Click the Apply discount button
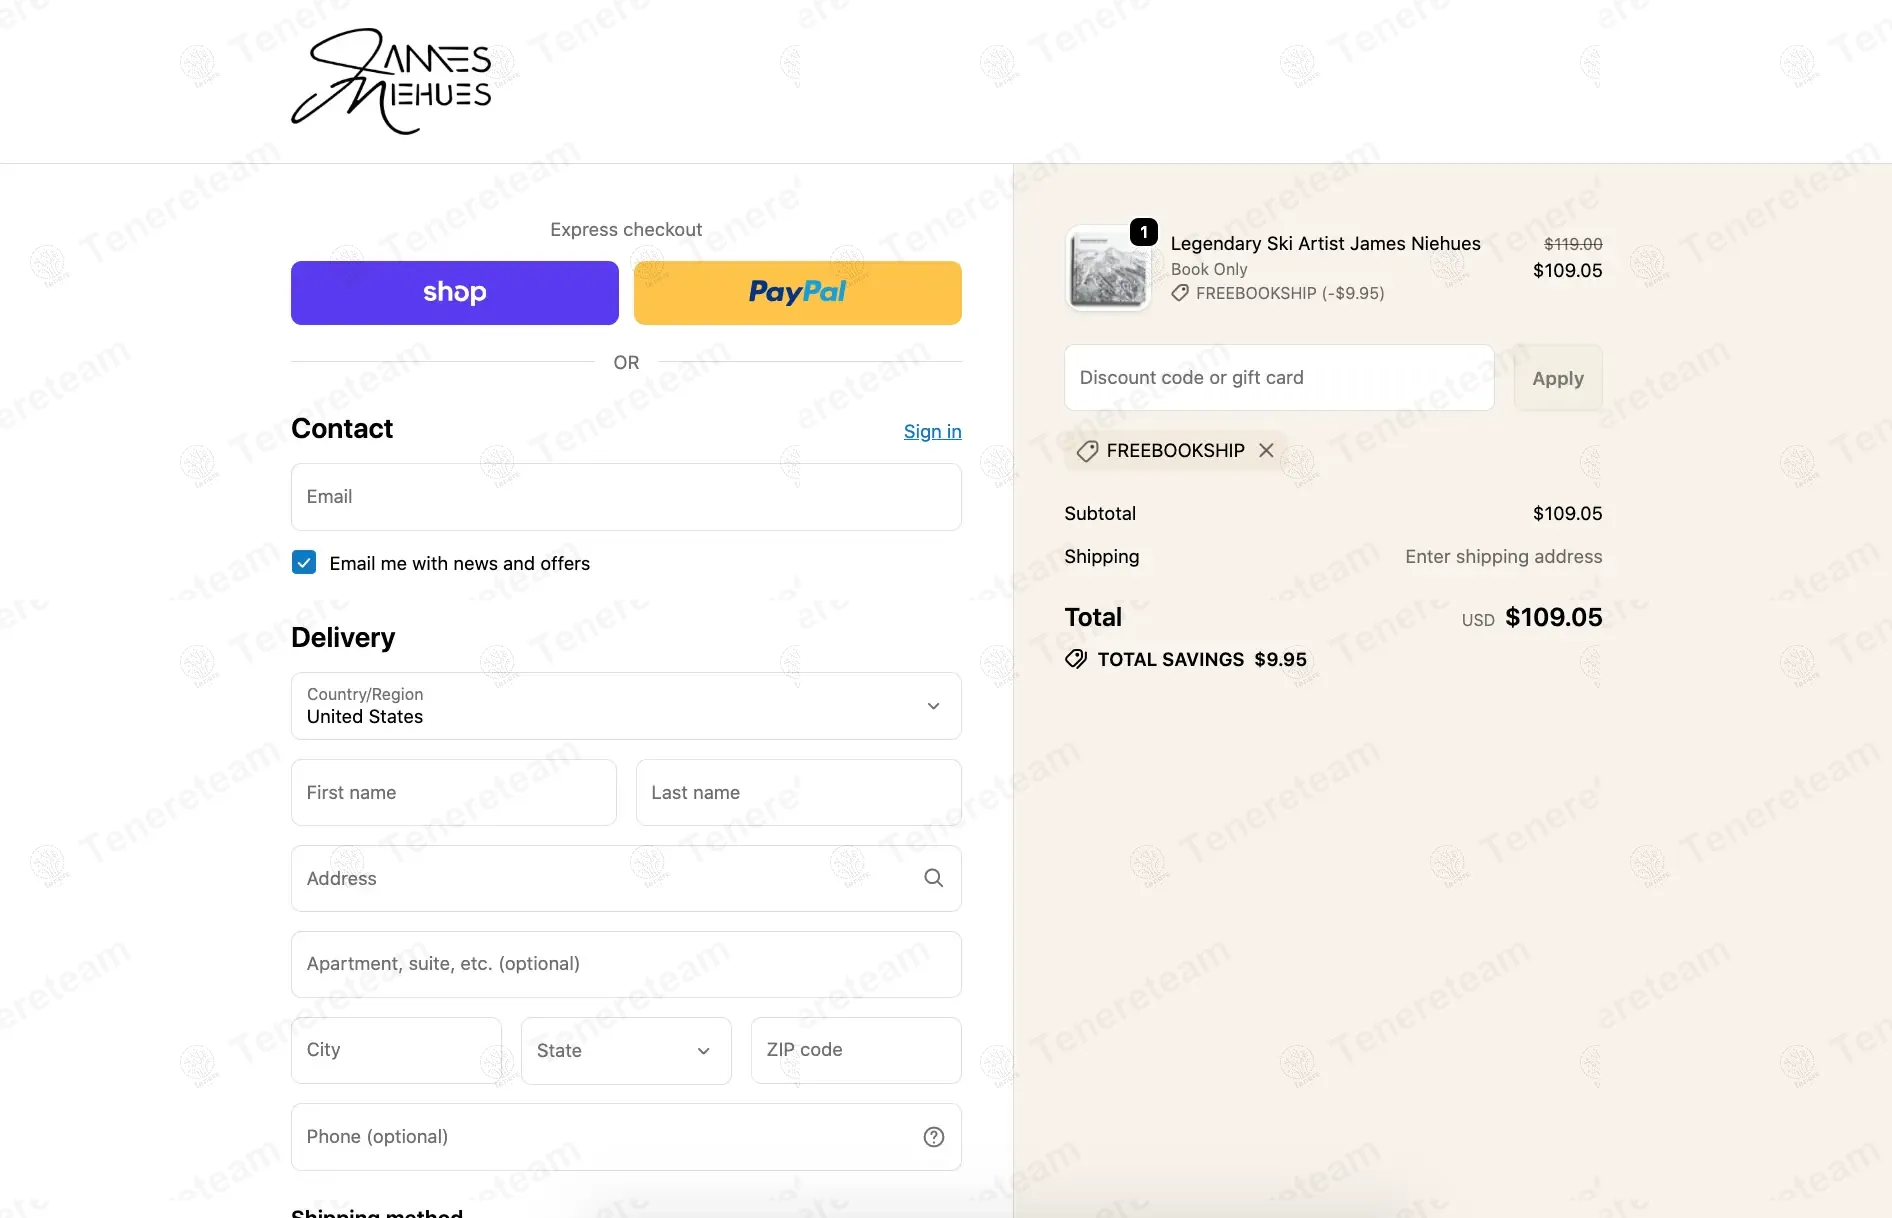Screen dimensions: 1892x1218 1558,378
